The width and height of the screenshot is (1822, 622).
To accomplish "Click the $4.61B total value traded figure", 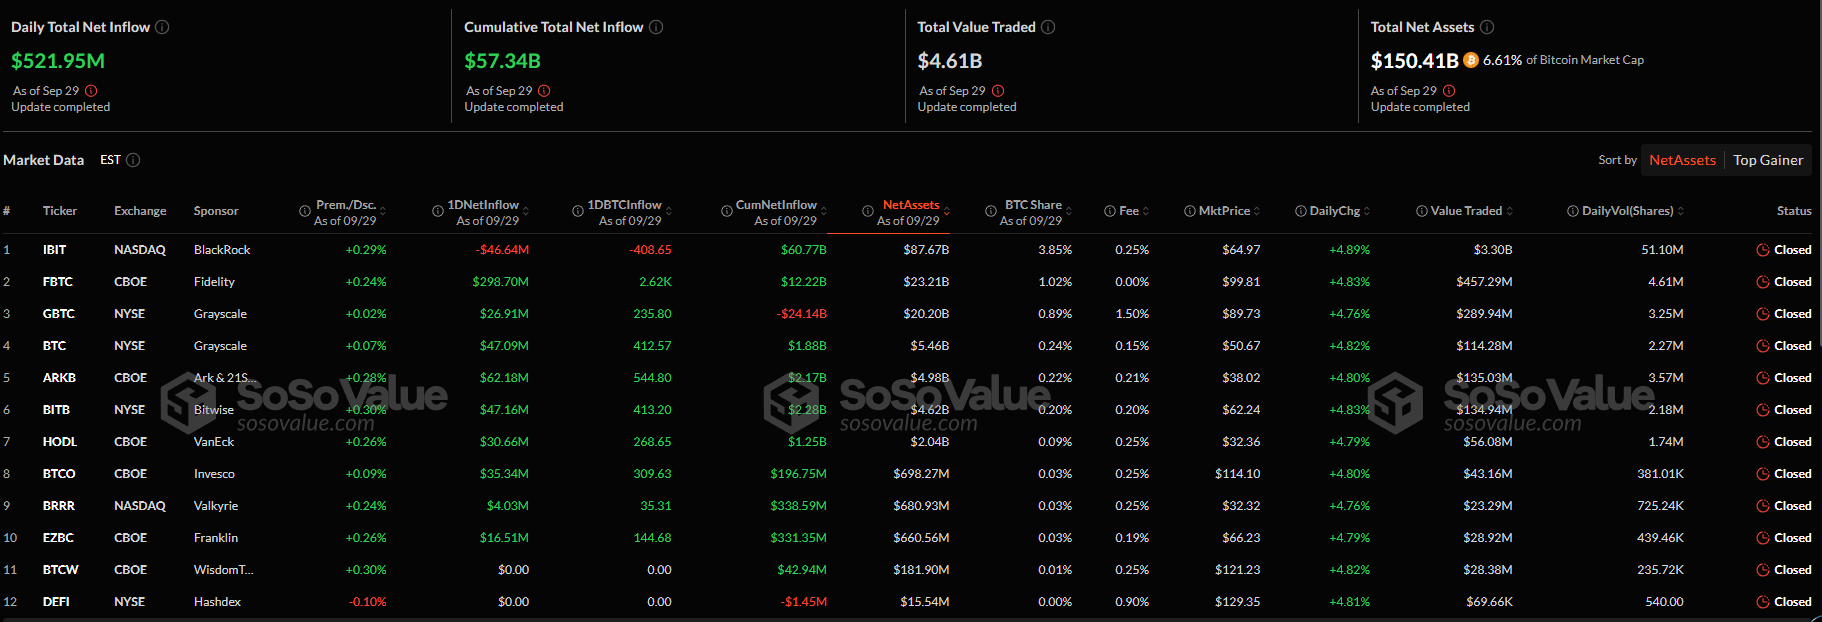I will coord(950,61).
